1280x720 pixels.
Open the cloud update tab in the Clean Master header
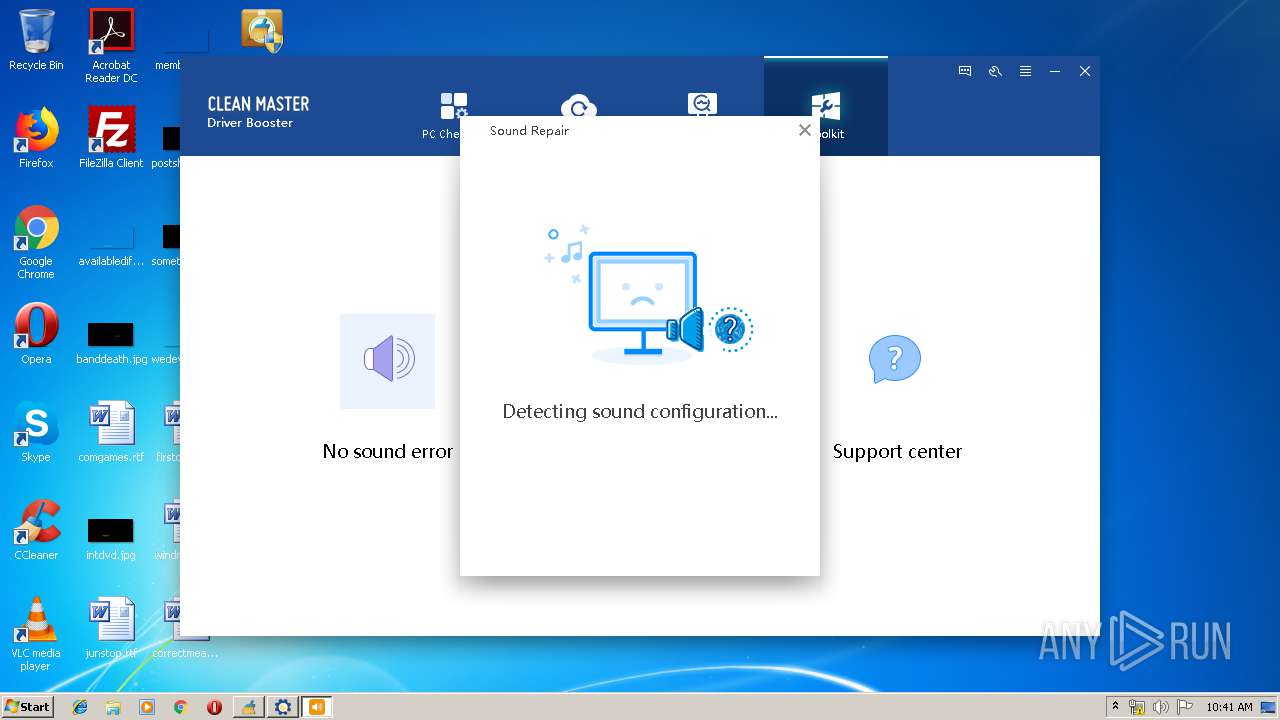(x=578, y=106)
